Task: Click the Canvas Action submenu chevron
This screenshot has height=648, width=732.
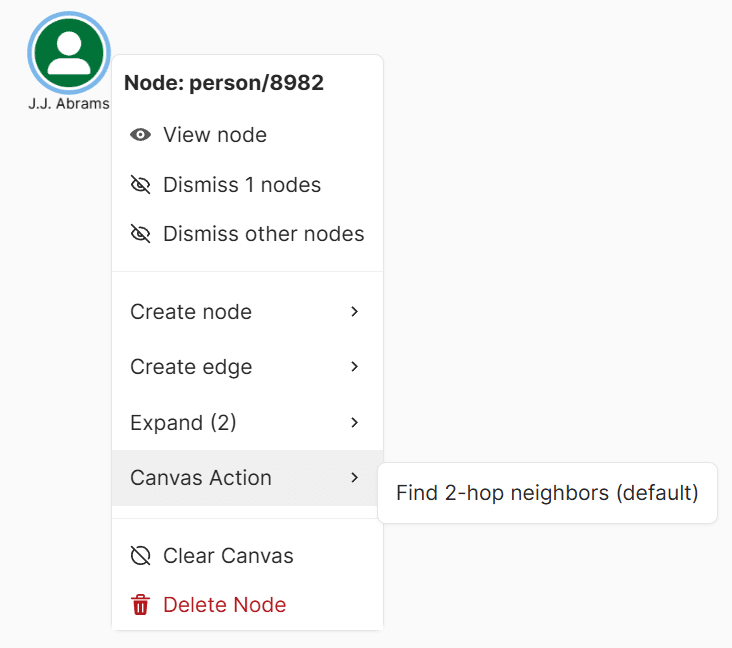Action: (x=354, y=478)
